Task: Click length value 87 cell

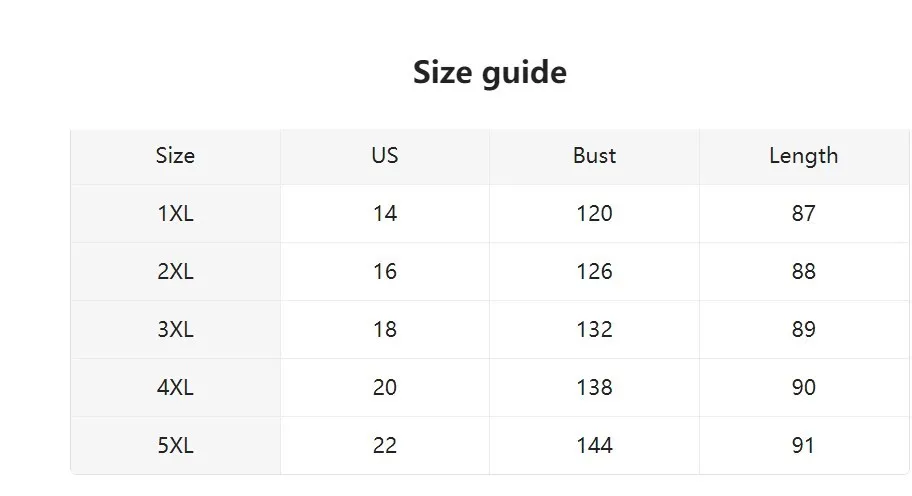Action: point(803,214)
